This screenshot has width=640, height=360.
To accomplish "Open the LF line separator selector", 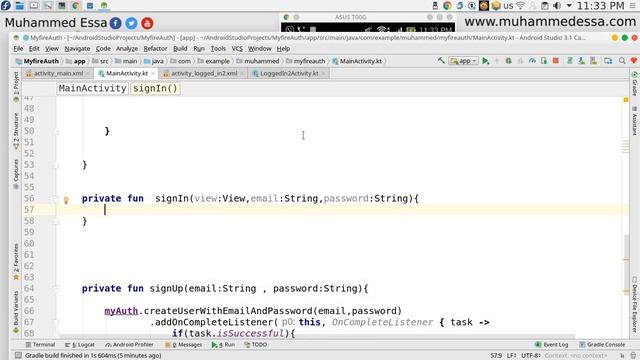I will (511, 356).
